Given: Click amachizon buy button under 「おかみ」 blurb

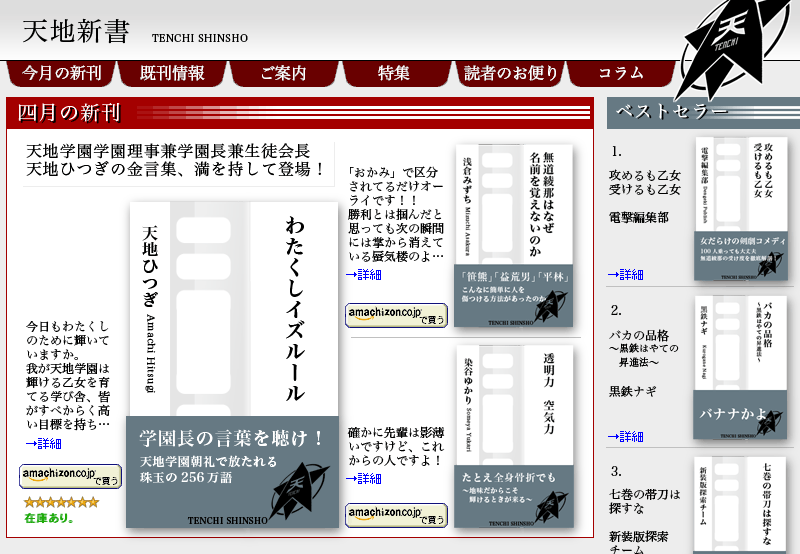Looking at the screenshot, I should coord(396,315).
